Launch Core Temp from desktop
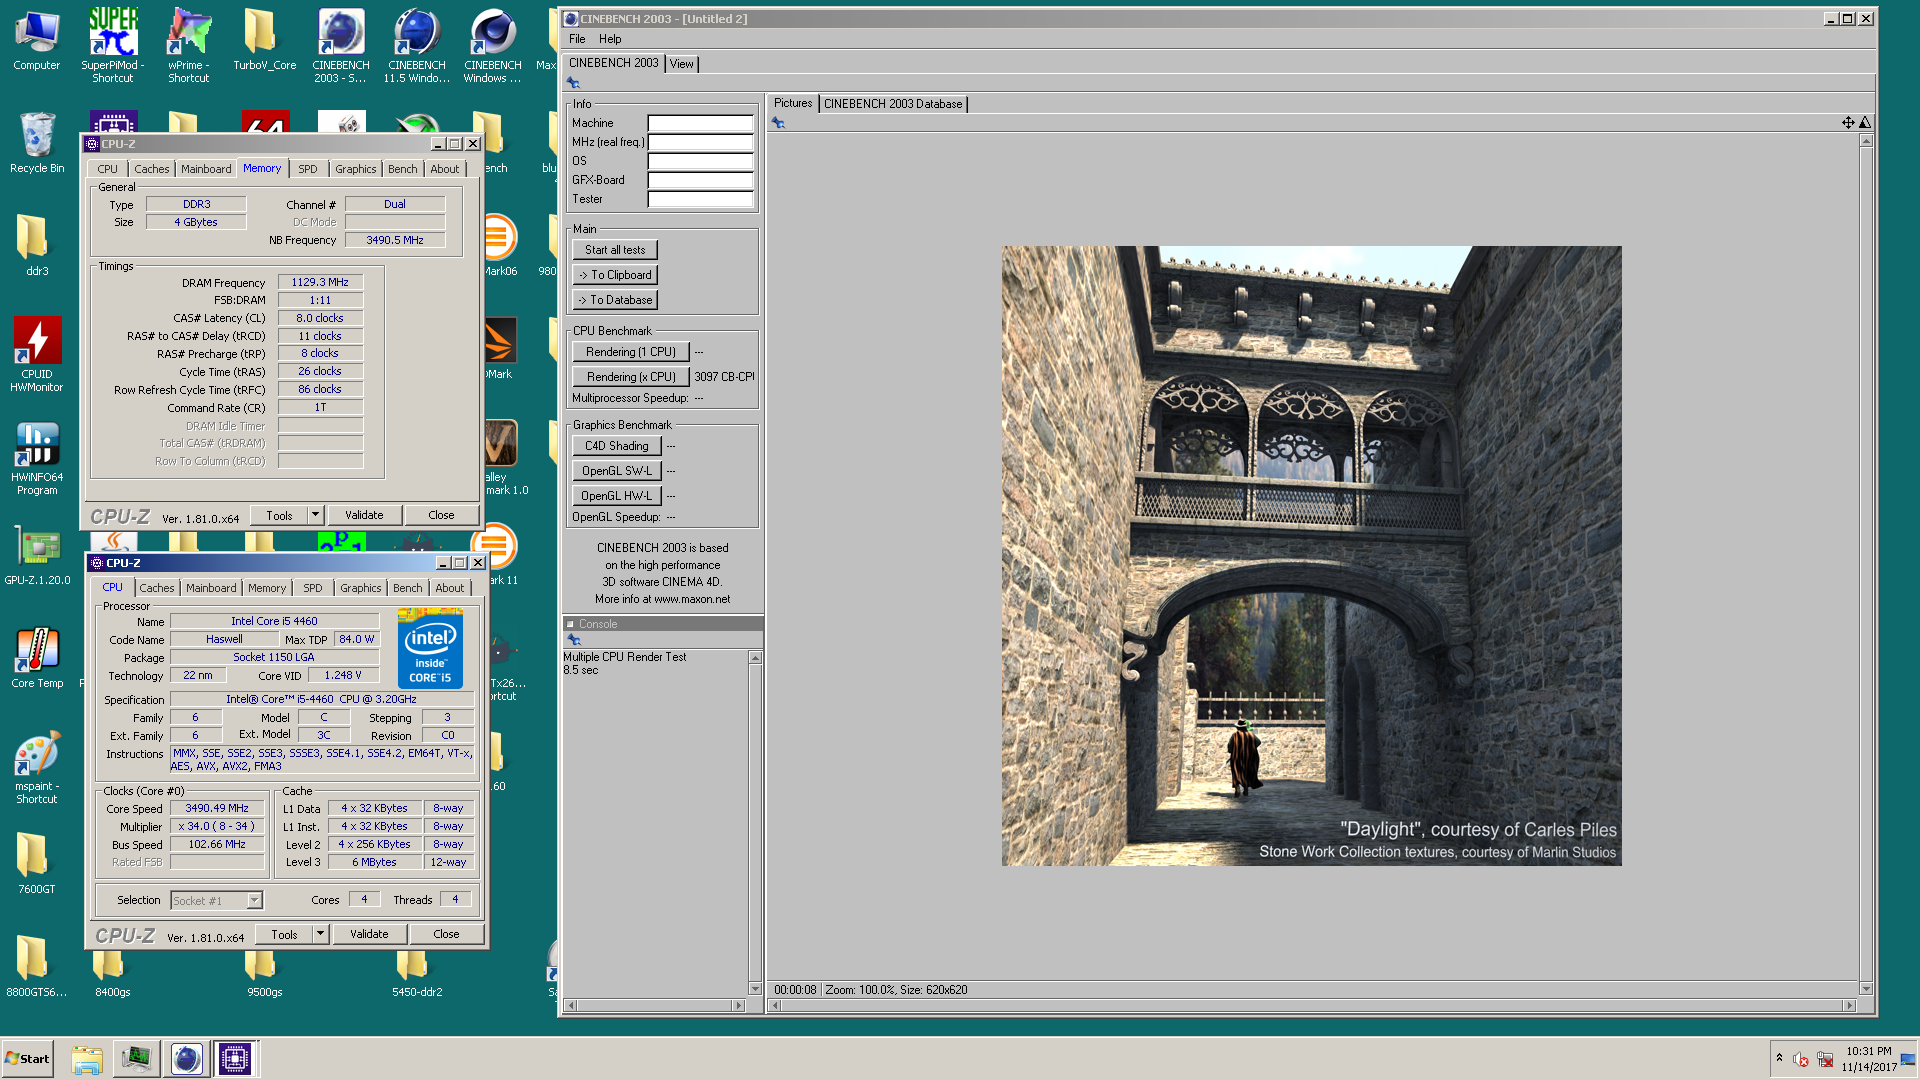Viewport: 1920px width, 1080px height. tap(37, 658)
